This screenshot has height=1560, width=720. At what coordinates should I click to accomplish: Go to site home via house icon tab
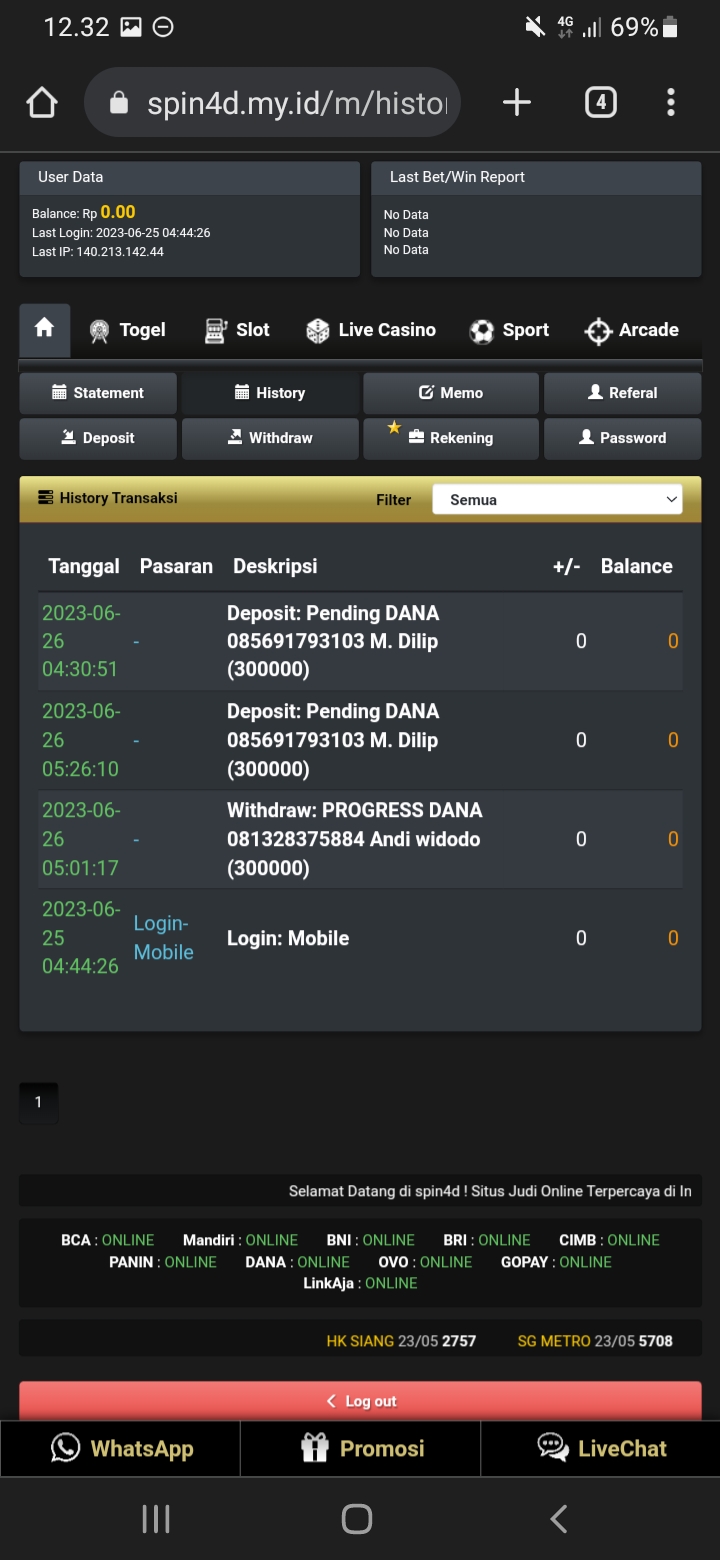[x=44, y=329]
